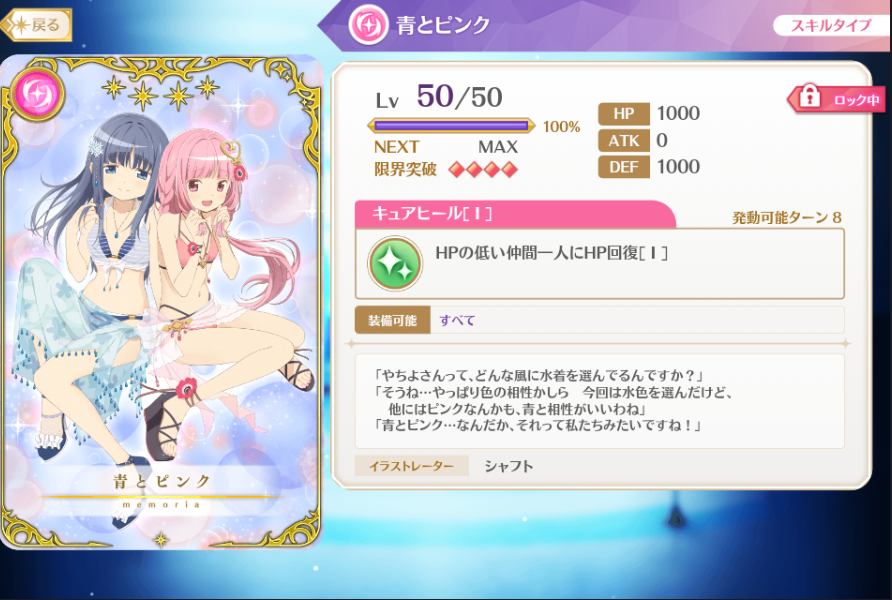The height and width of the screenshot is (600, 892).
Task: Click the DEF stat label
Action: 623,167
